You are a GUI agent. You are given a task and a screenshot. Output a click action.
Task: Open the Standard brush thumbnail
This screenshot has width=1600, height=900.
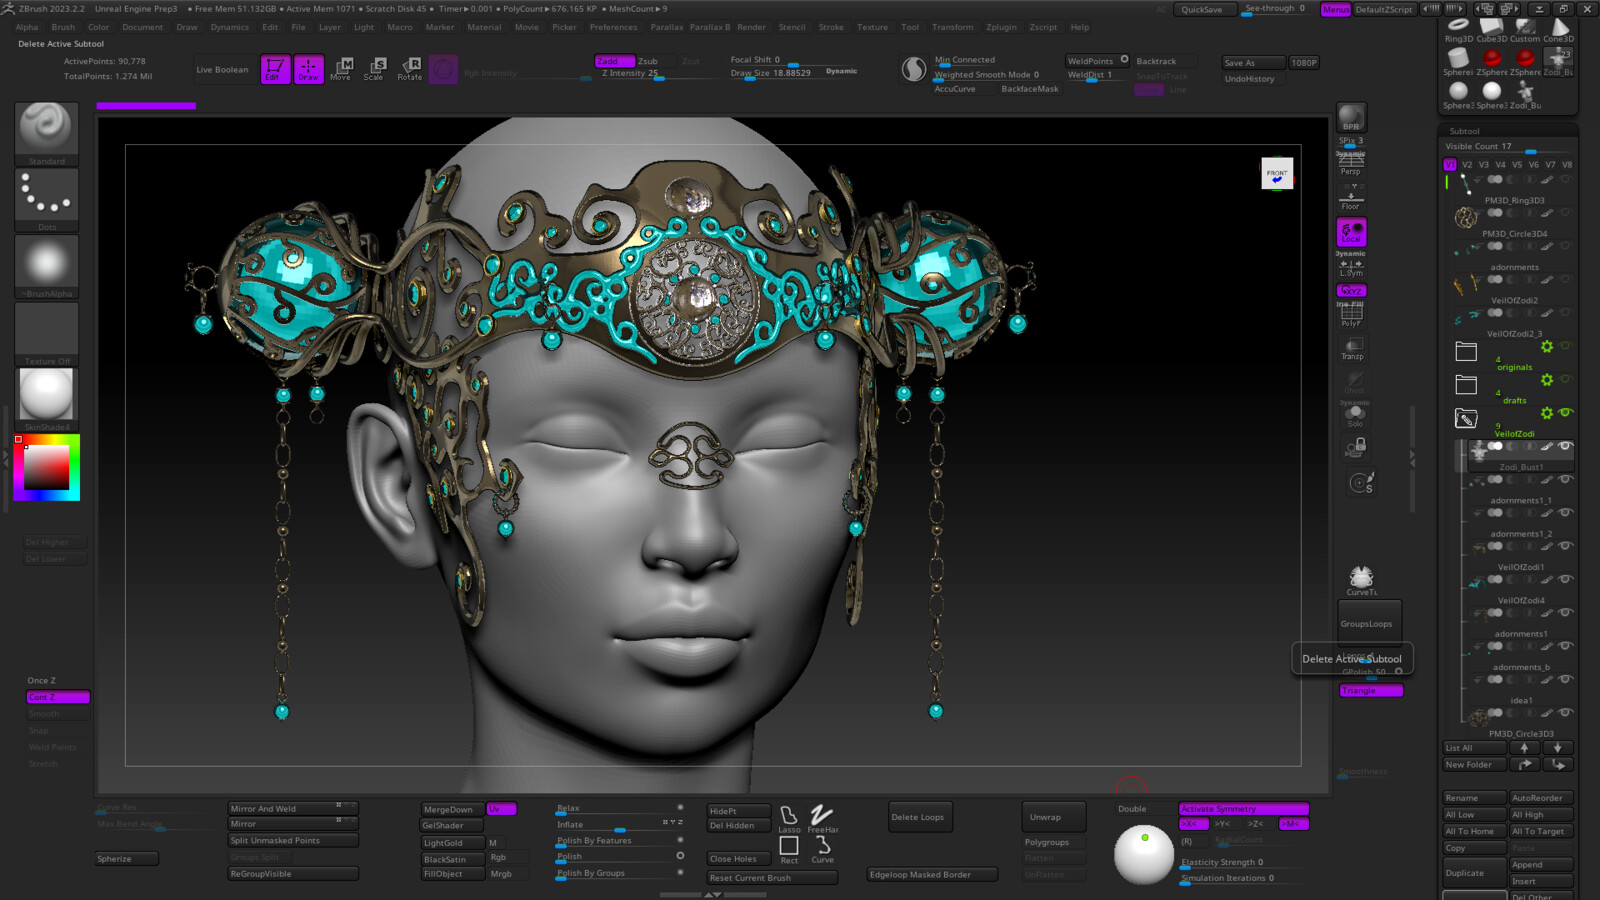point(46,133)
